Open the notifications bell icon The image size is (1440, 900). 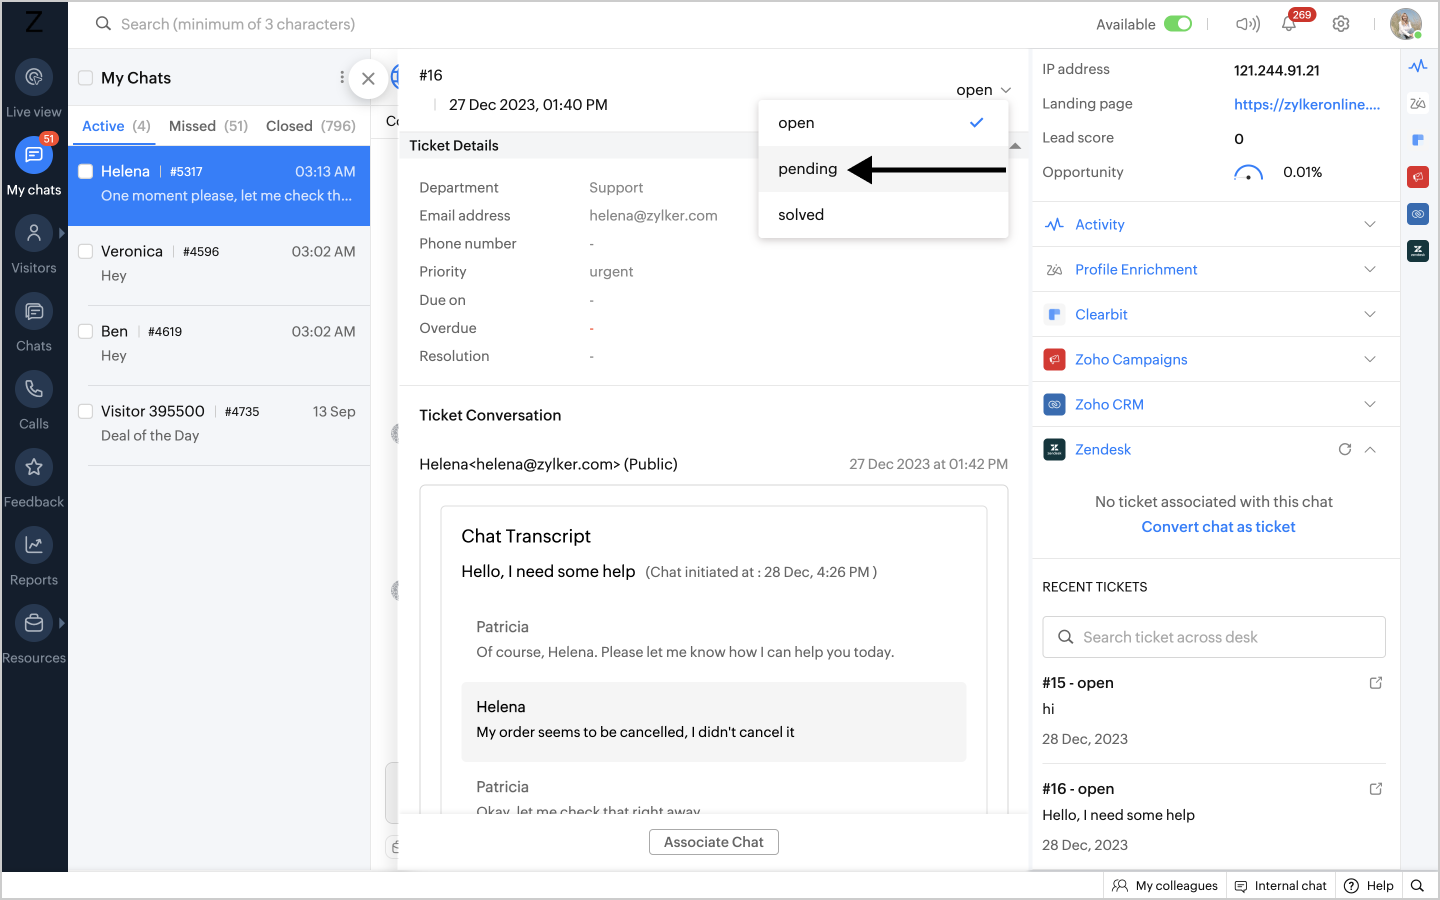[1289, 24]
